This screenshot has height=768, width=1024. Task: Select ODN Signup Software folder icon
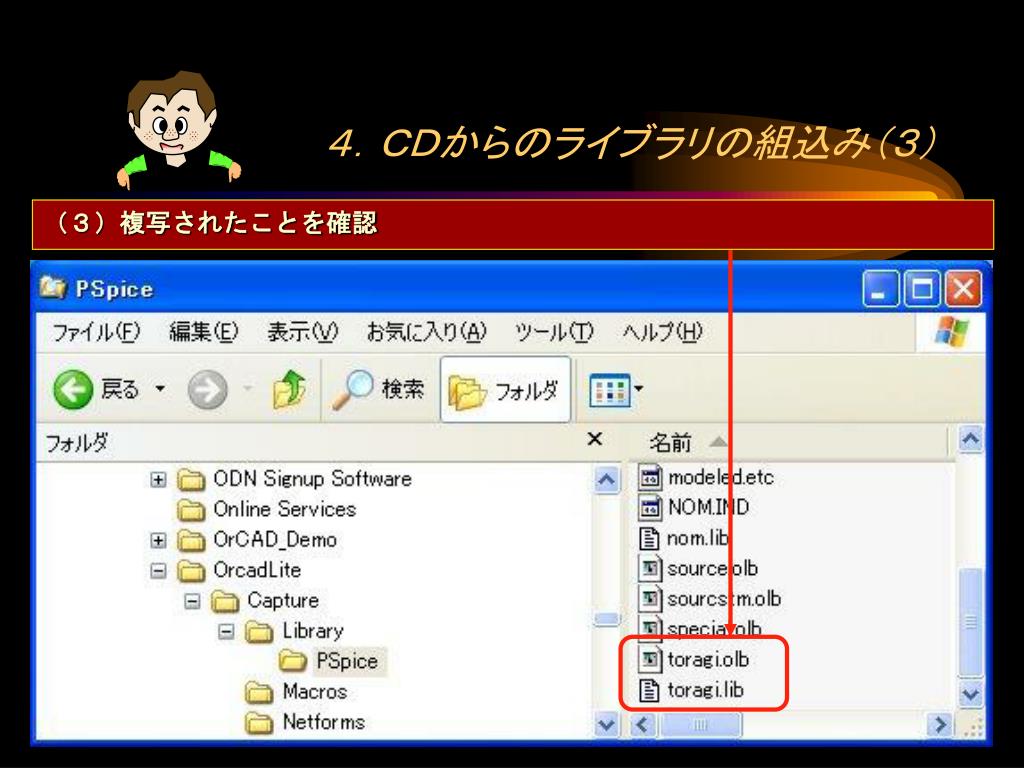(x=191, y=480)
